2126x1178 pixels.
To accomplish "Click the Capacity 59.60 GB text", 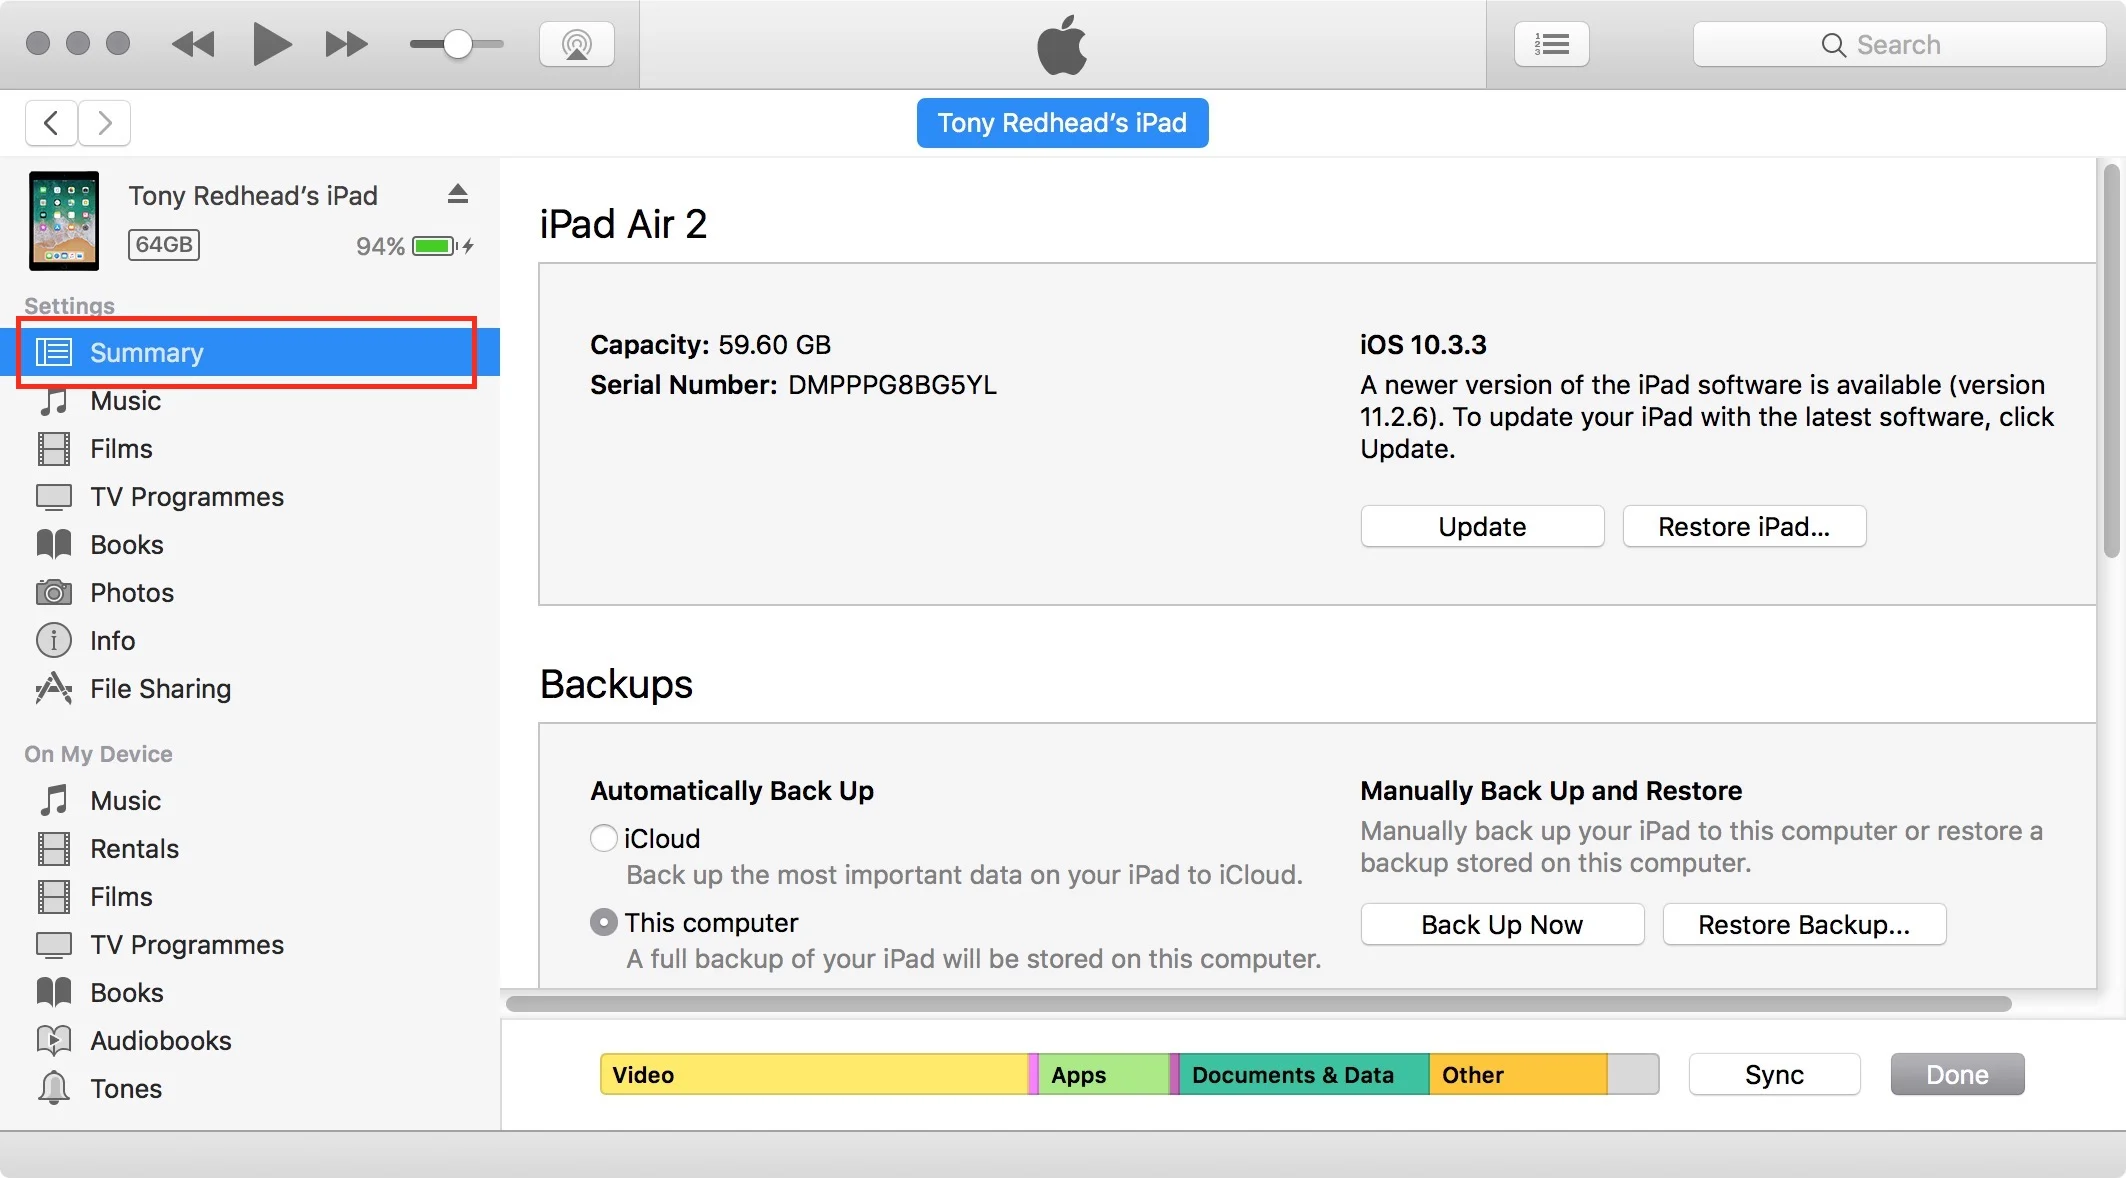I will coord(710,345).
